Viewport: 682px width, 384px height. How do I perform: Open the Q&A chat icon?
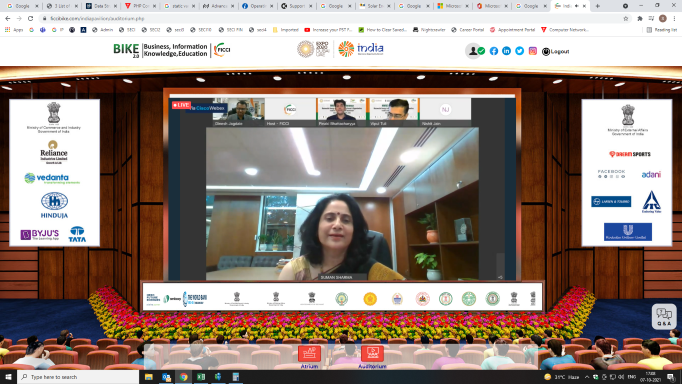(x=664, y=316)
